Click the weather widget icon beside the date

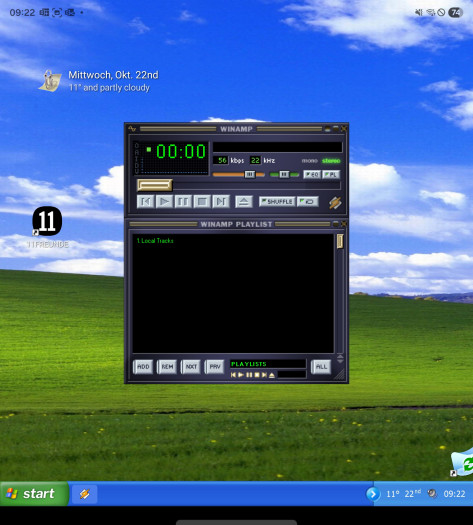pyautogui.click(x=50, y=81)
